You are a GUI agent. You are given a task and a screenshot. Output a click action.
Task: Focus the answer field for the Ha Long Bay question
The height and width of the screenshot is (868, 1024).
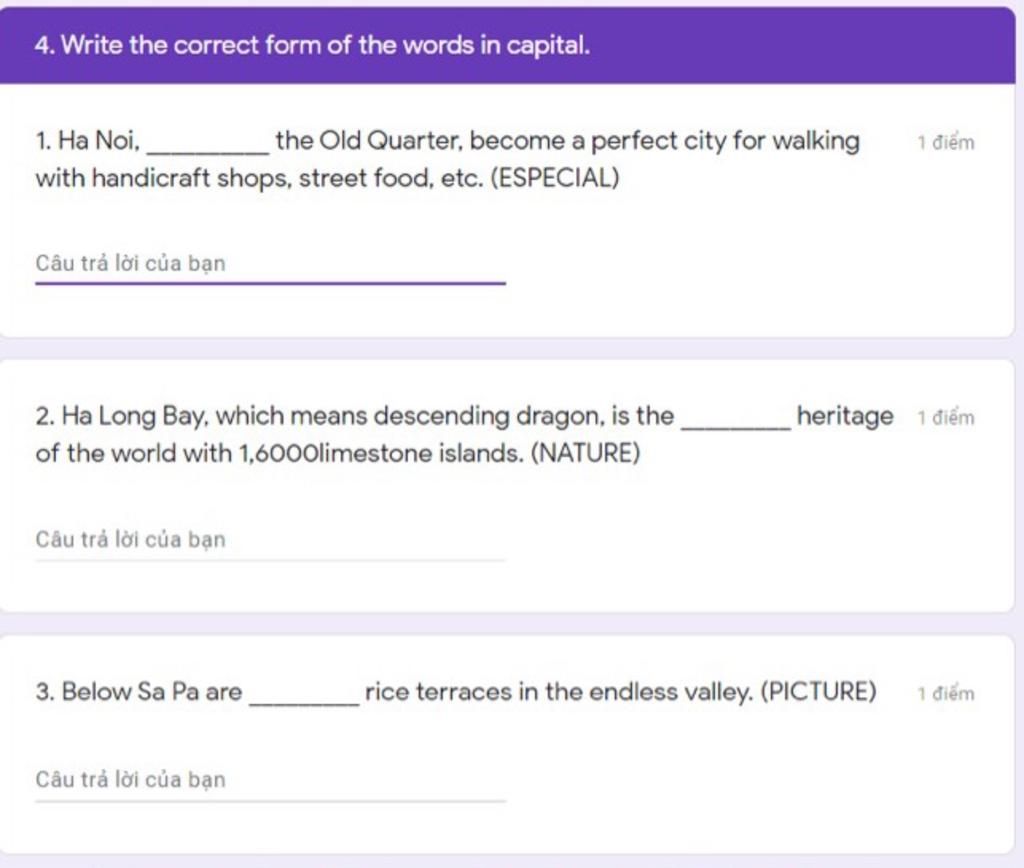(270, 540)
